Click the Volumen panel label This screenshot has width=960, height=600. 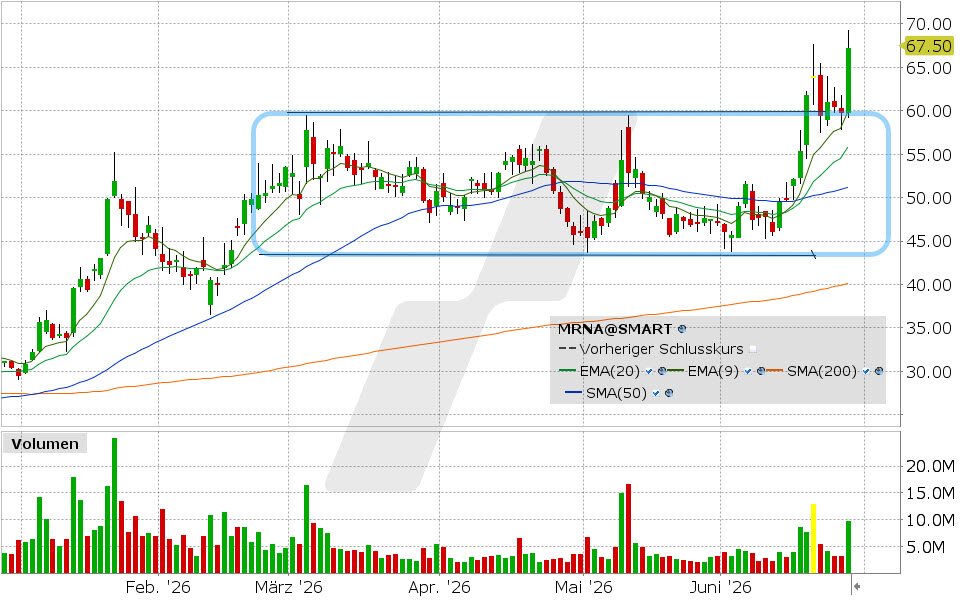point(45,444)
